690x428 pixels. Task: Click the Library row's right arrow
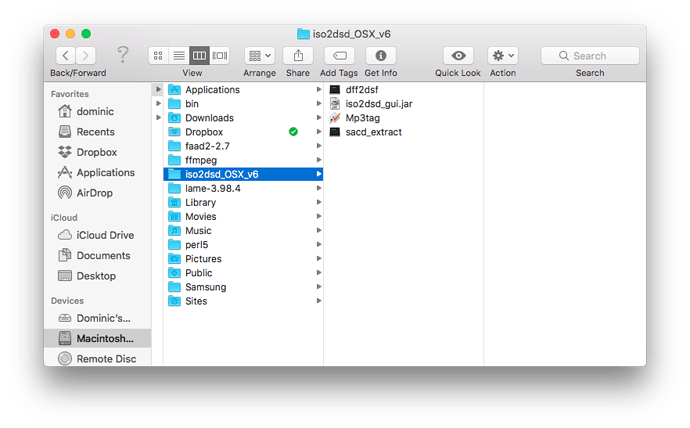click(x=319, y=202)
